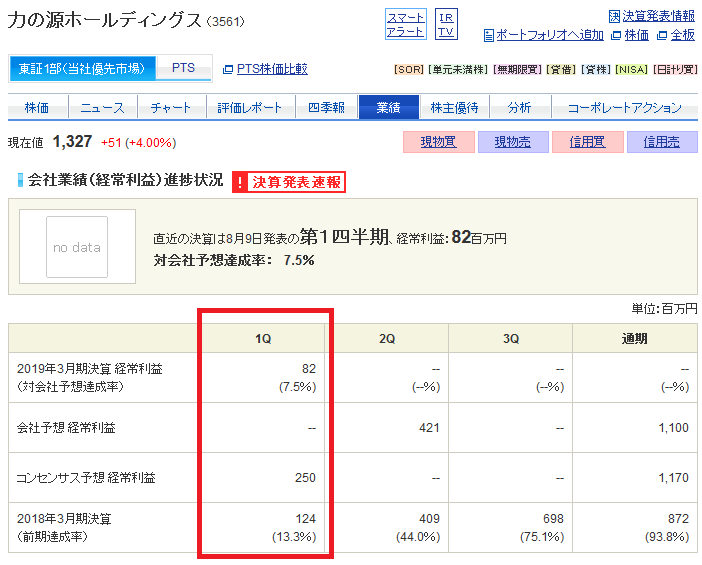This screenshot has width=702, height=565.
Task: Open the IR TV icon link
Action: (447, 24)
